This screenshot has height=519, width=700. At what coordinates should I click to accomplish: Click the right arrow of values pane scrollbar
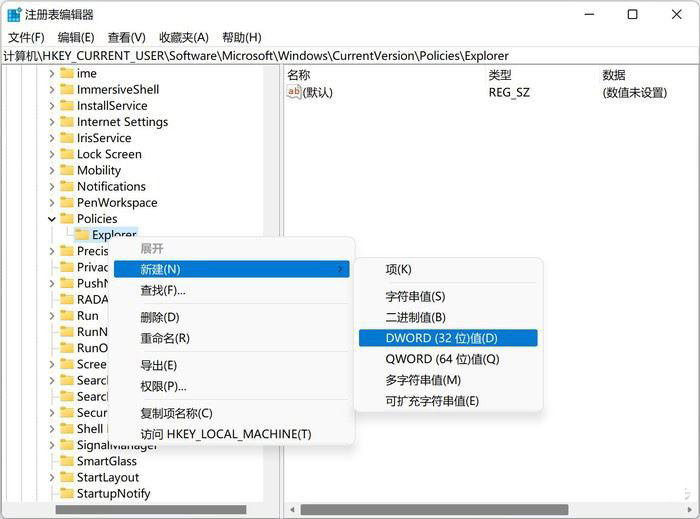[690, 509]
